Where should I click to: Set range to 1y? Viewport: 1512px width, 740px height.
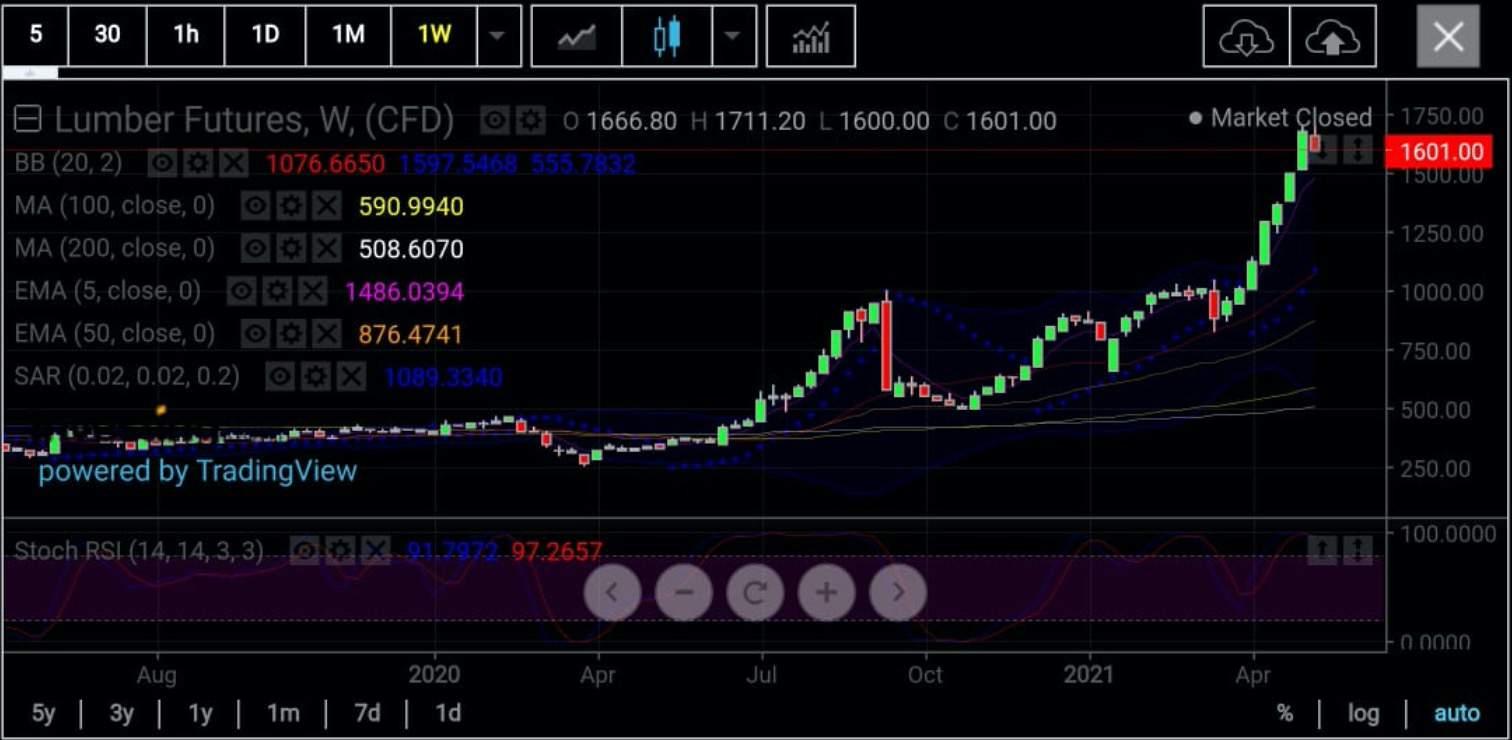(x=200, y=713)
